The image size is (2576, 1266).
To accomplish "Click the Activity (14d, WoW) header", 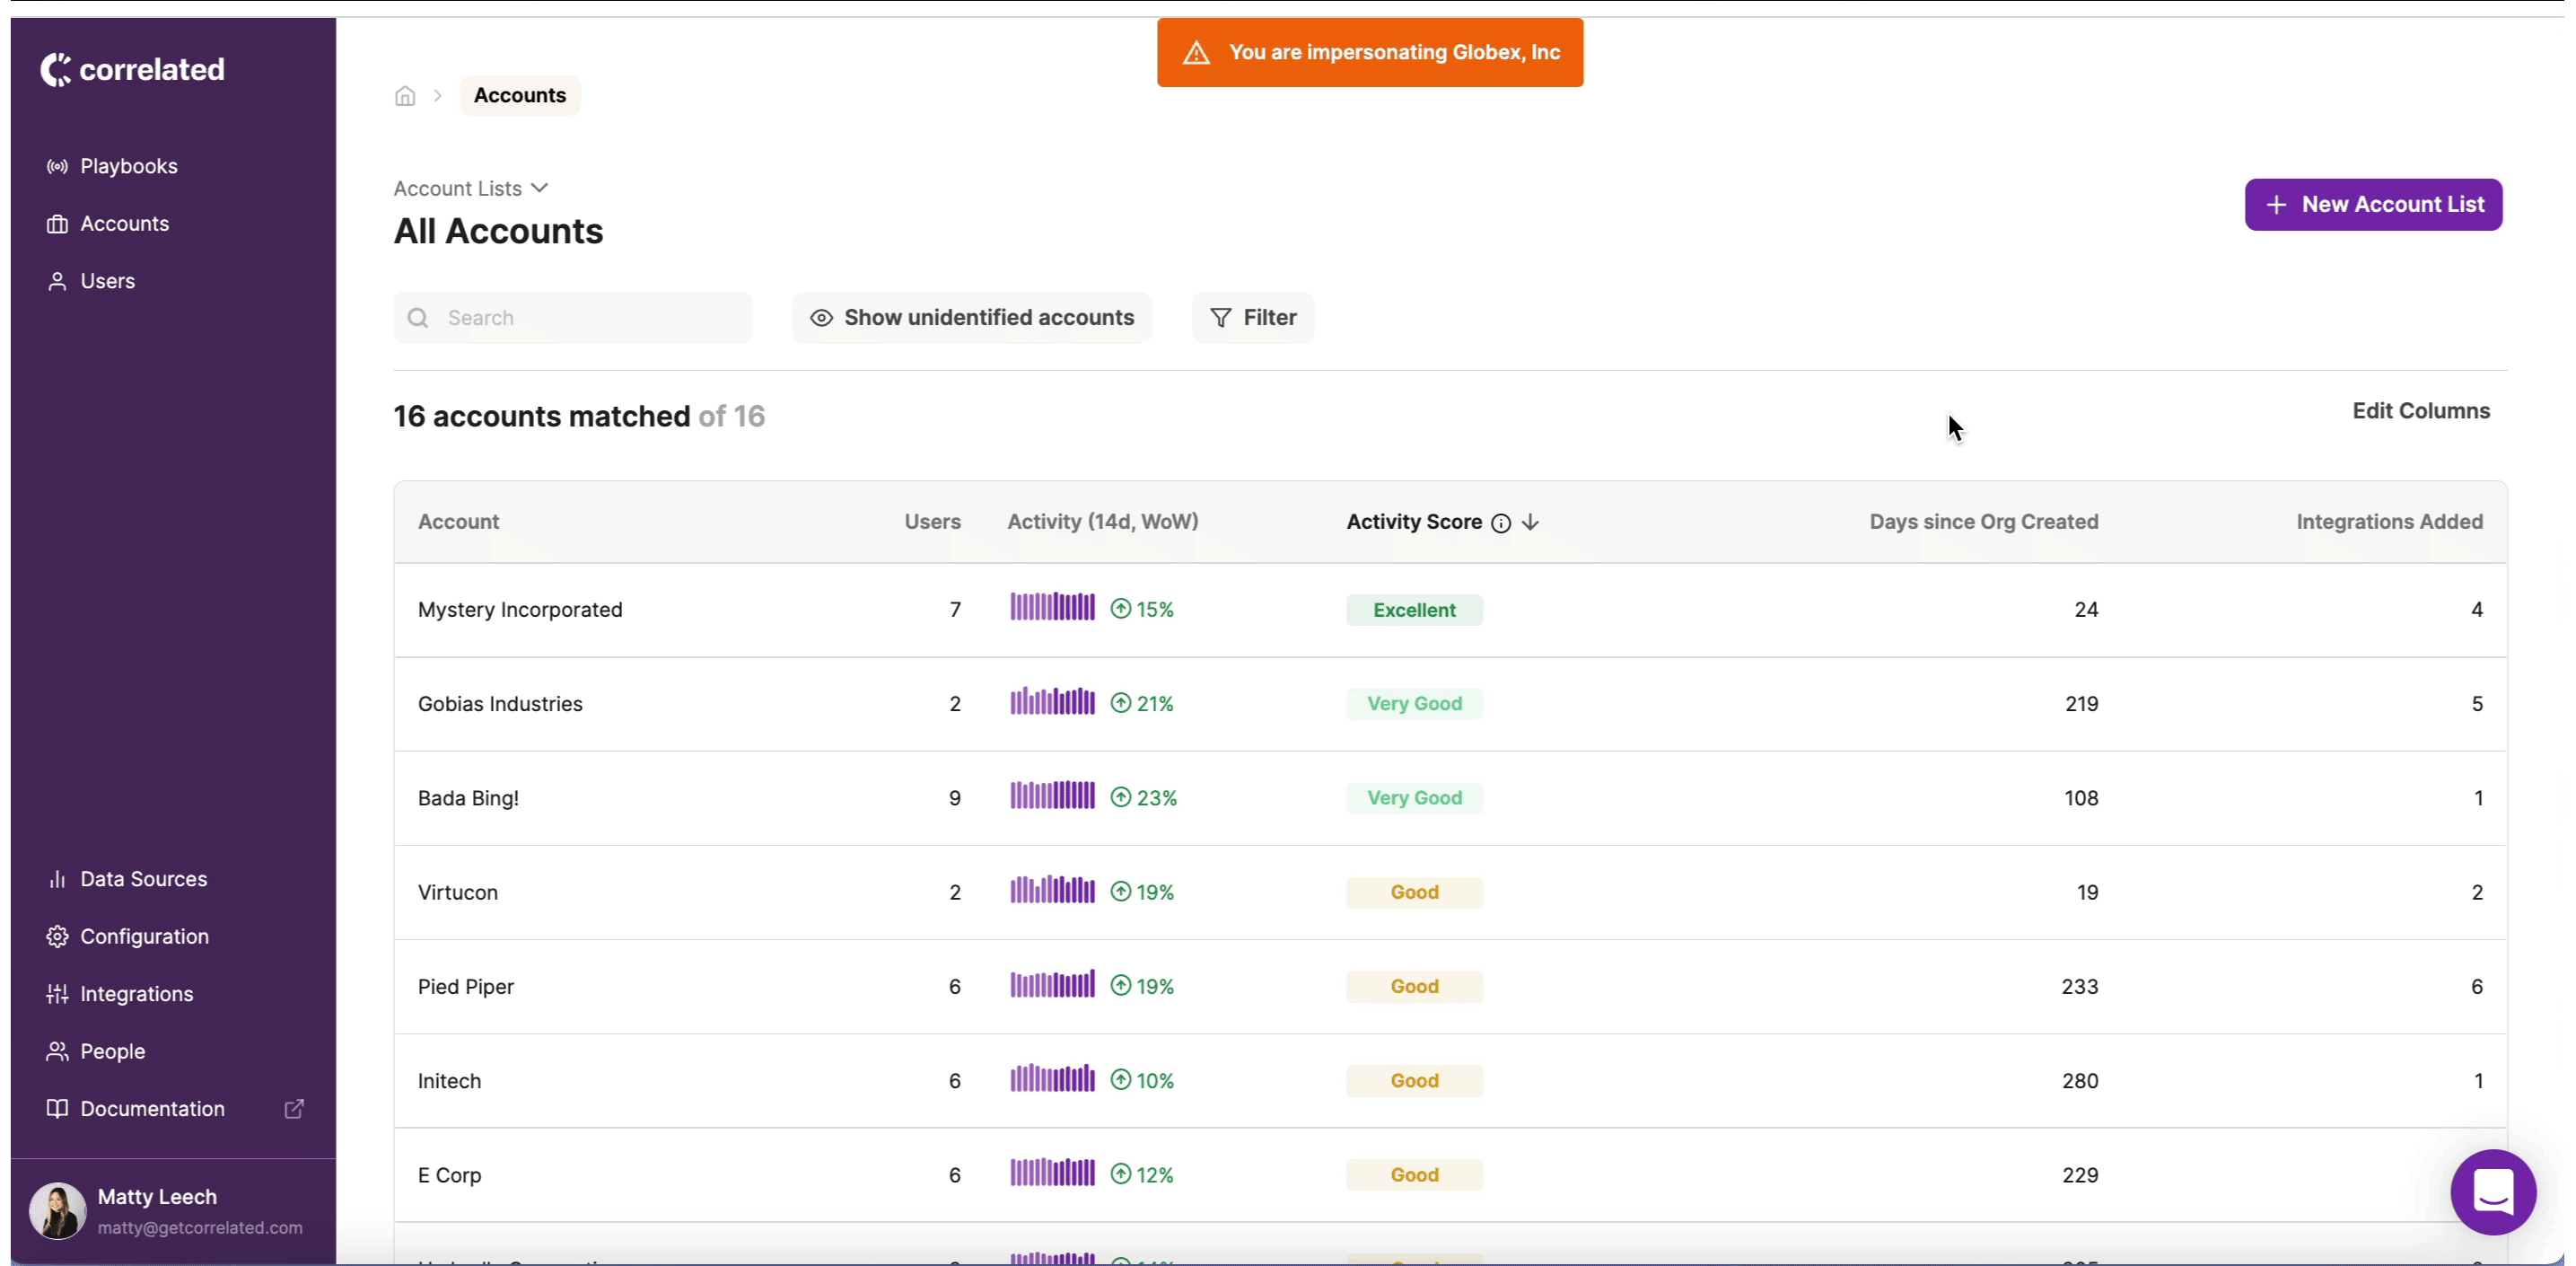I will click(x=1102, y=522).
